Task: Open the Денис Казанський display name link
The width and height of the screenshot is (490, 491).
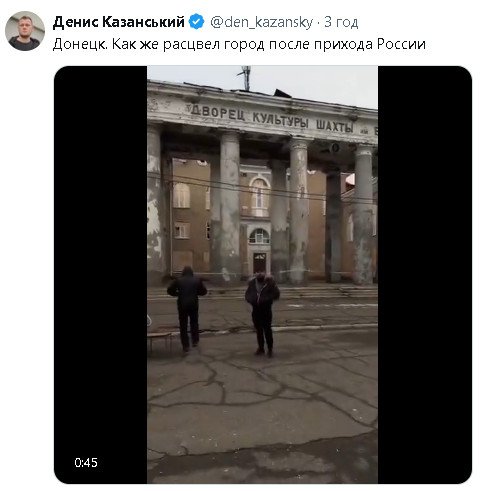Action: point(118,22)
